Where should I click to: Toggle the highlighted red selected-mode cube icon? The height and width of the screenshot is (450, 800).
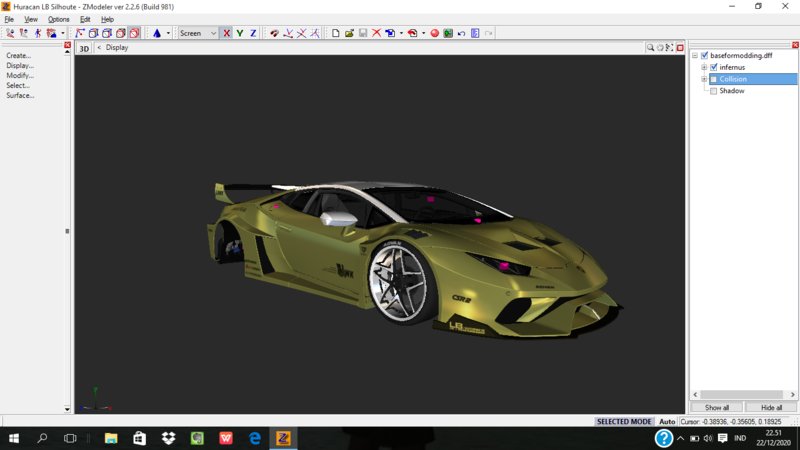pos(134,33)
